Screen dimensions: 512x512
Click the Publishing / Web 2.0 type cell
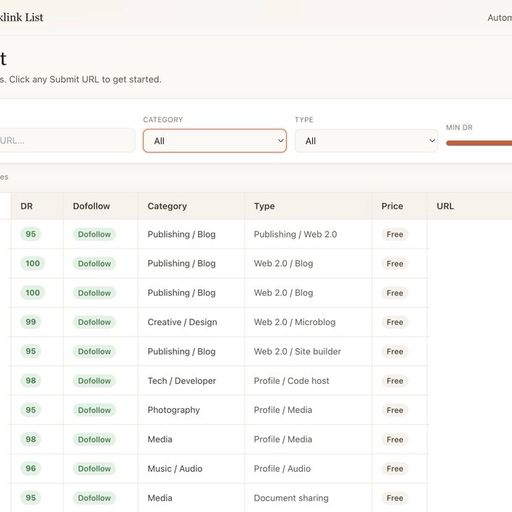(x=295, y=234)
